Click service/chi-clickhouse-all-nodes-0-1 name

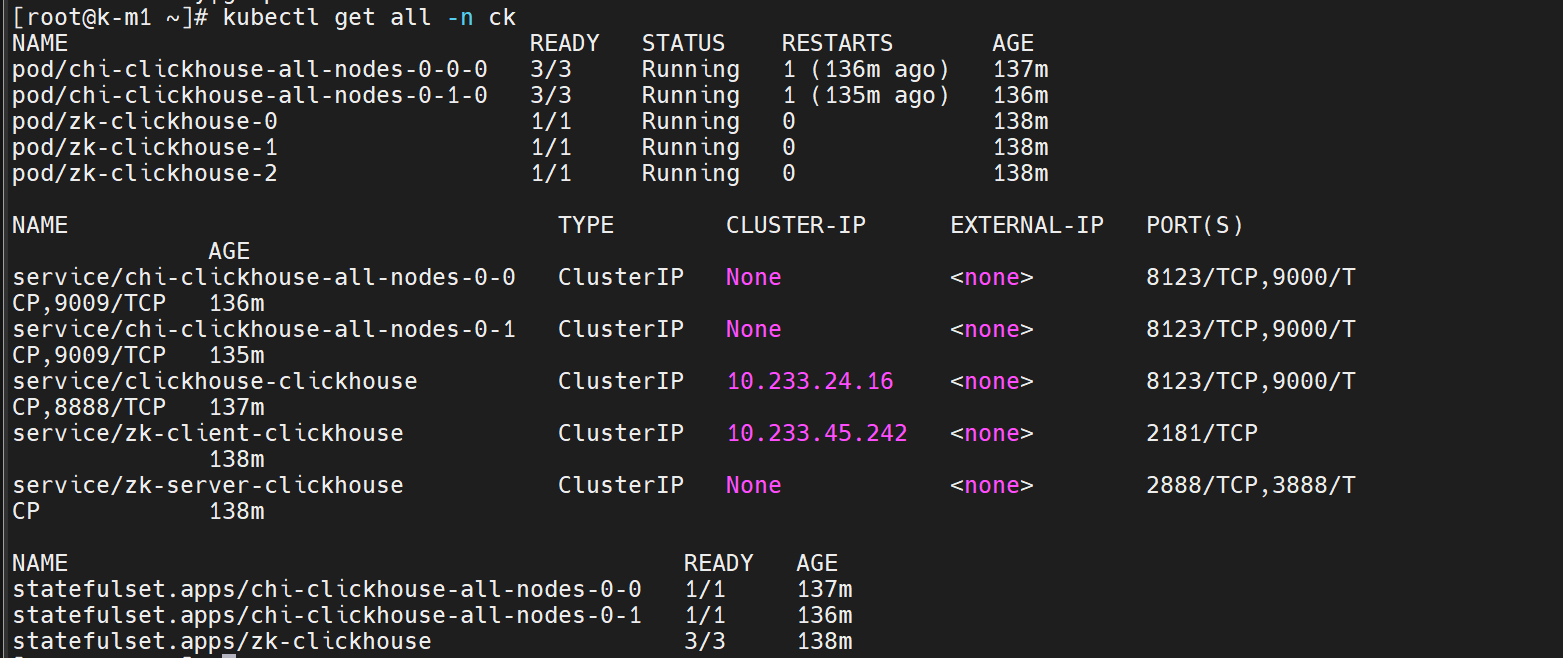click(x=264, y=329)
